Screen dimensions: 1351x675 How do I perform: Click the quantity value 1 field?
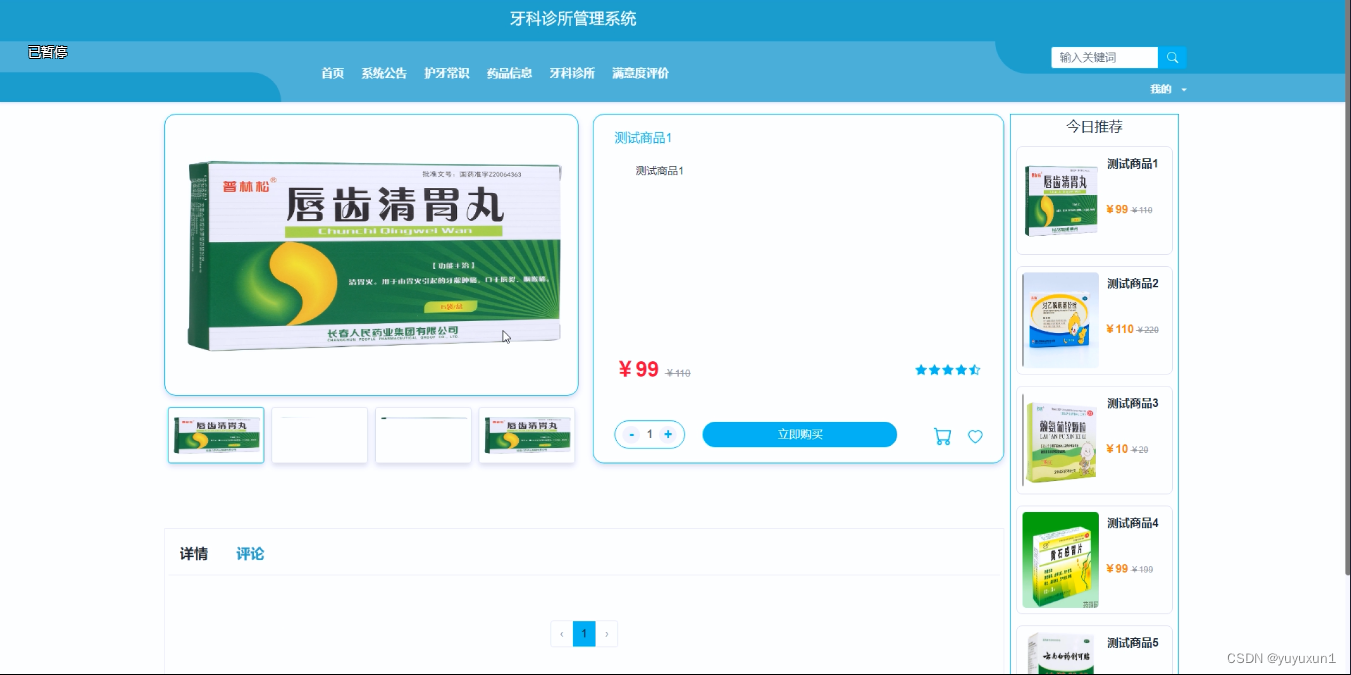650,434
